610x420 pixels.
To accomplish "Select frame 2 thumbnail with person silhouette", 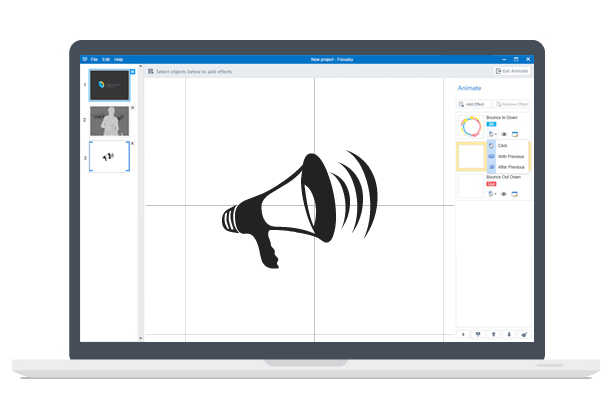I will point(110,121).
